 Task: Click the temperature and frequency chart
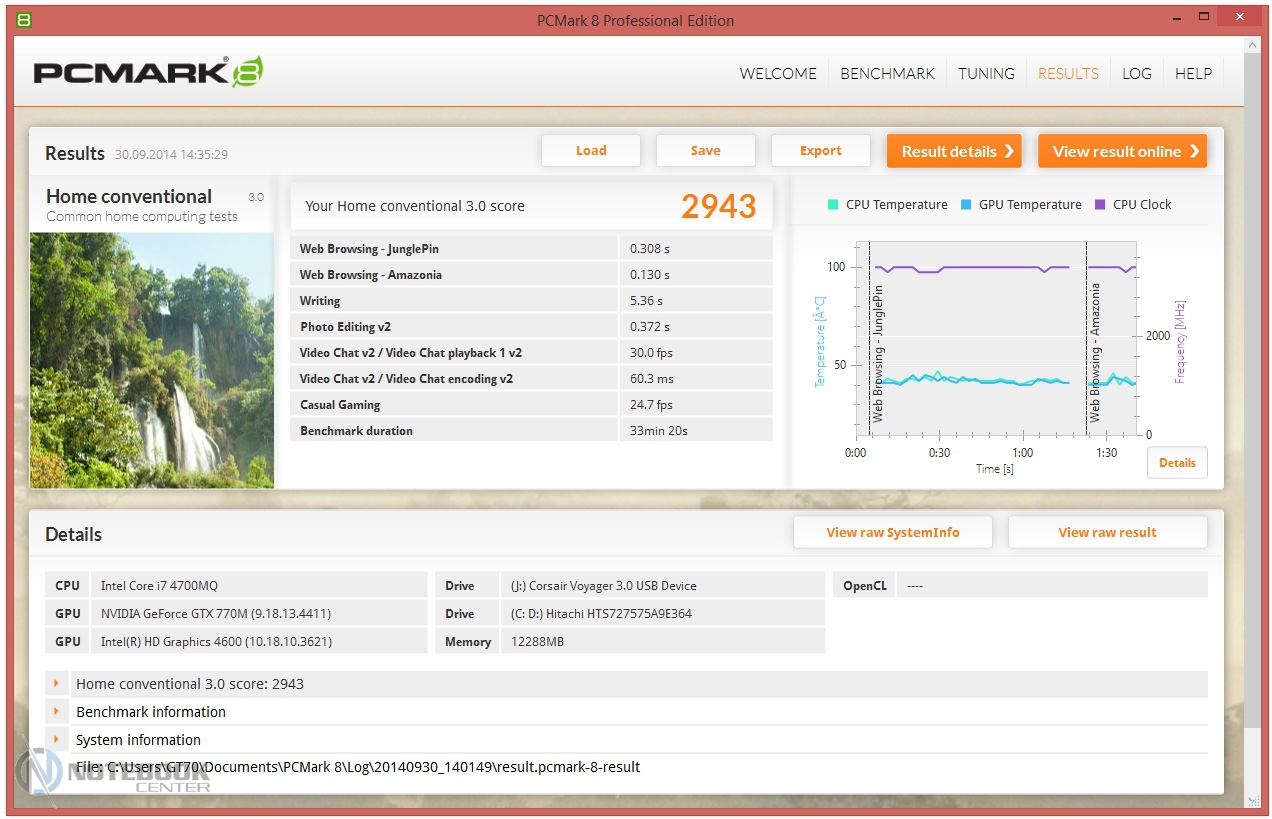pyautogui.click(x=996, y=338)
